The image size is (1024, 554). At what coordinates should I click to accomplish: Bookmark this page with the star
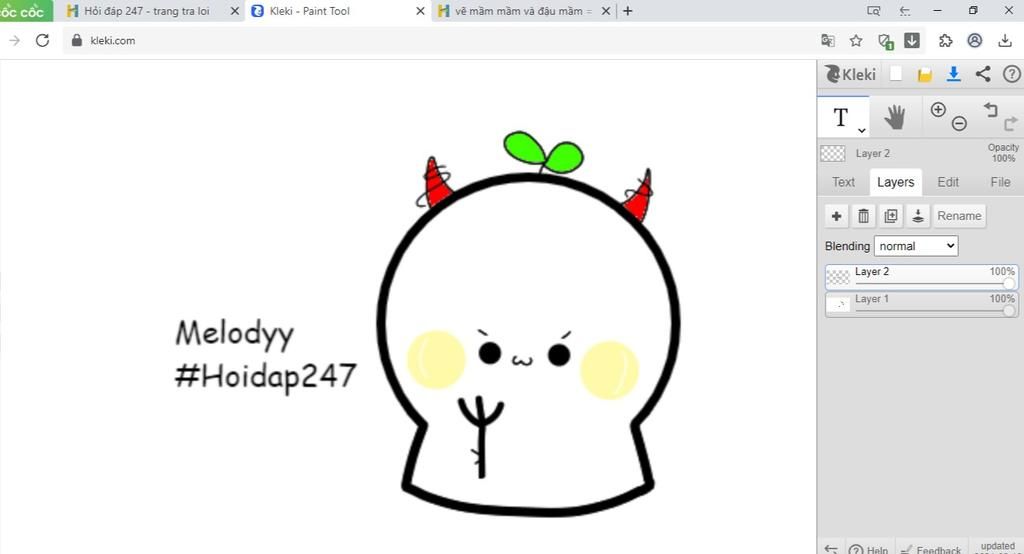[856, 41]
